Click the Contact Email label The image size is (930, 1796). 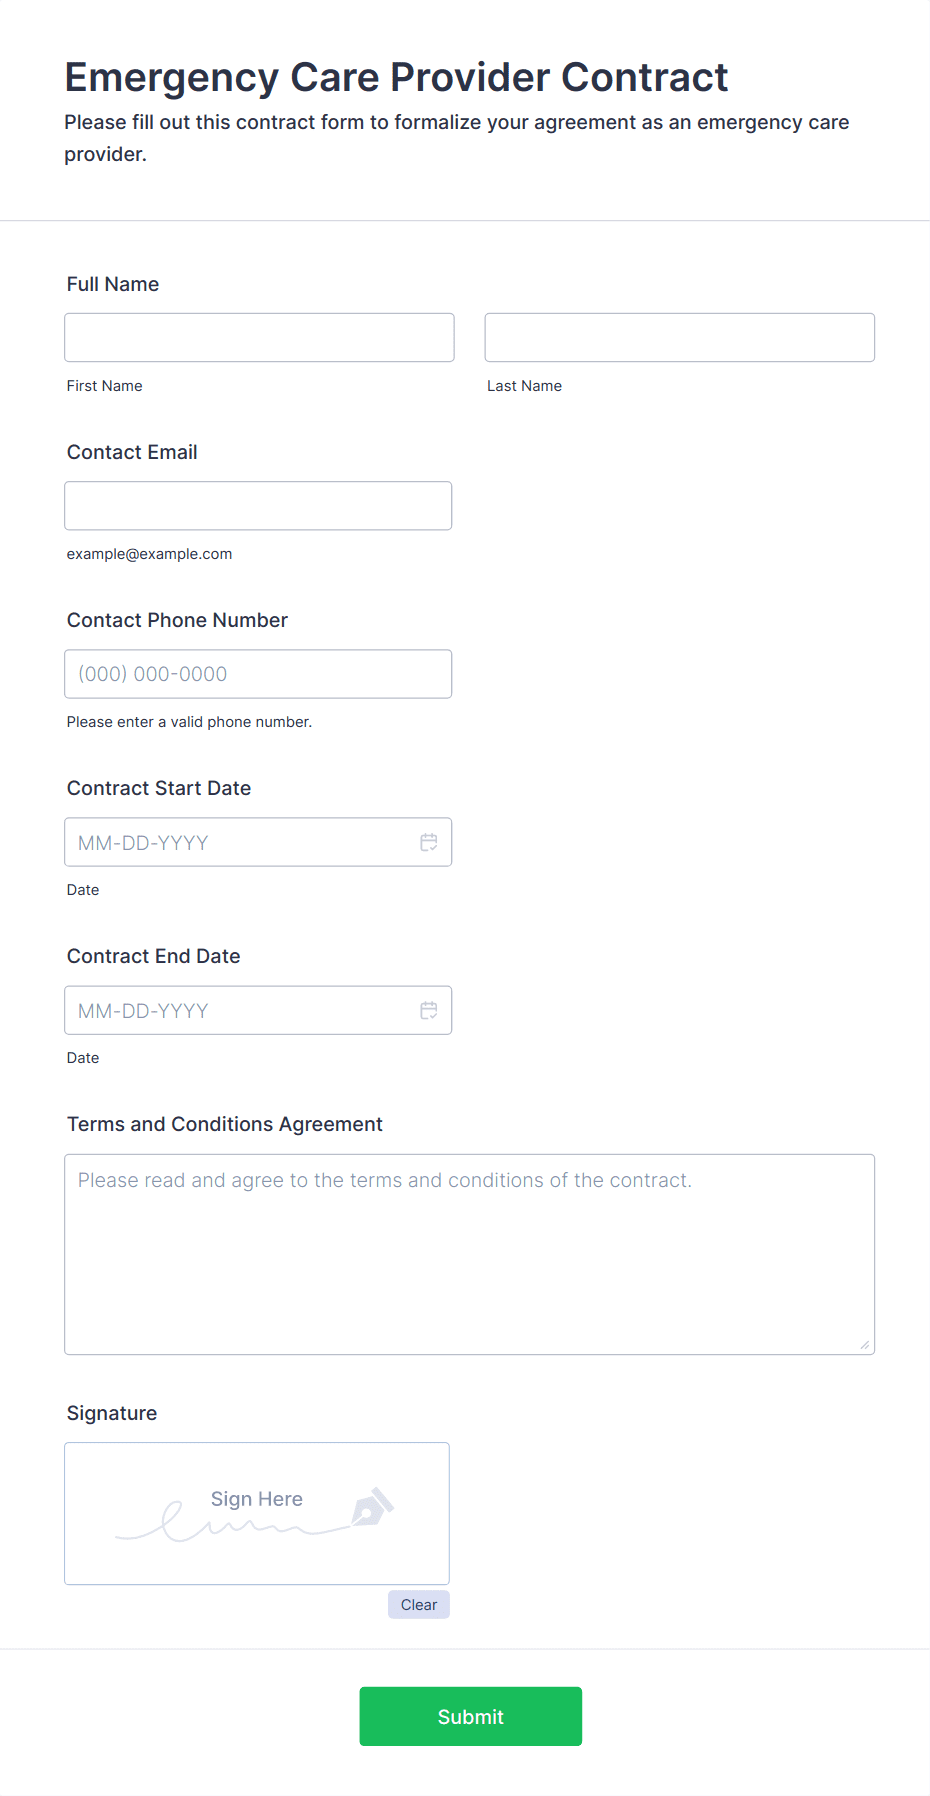click(x=132, y=452)
